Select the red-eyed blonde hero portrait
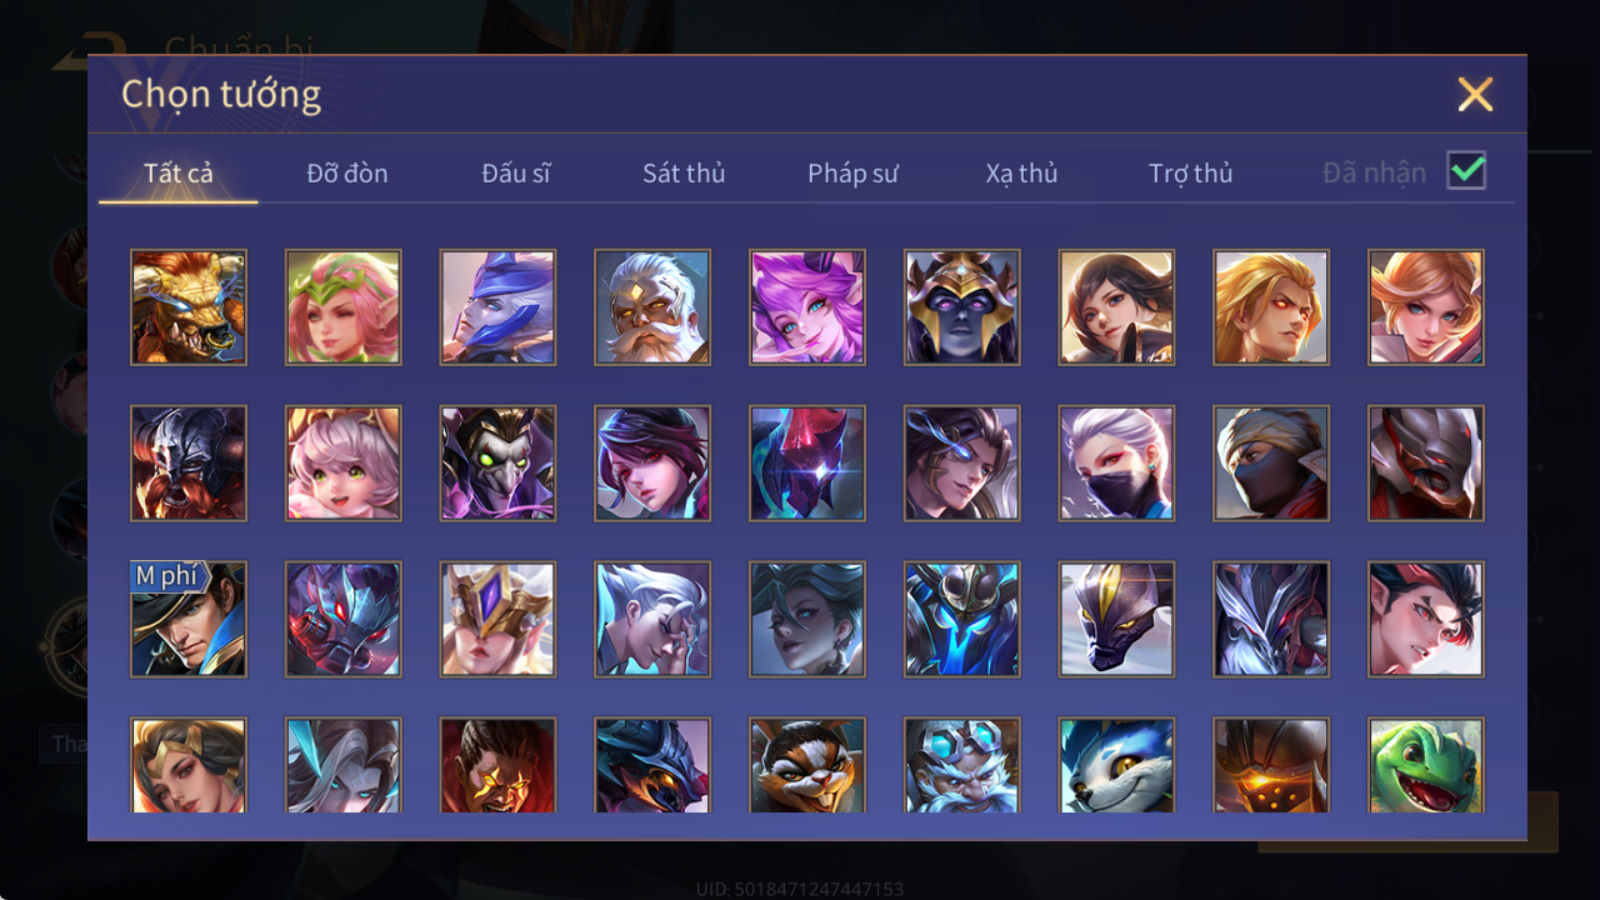 point(1271,307)
